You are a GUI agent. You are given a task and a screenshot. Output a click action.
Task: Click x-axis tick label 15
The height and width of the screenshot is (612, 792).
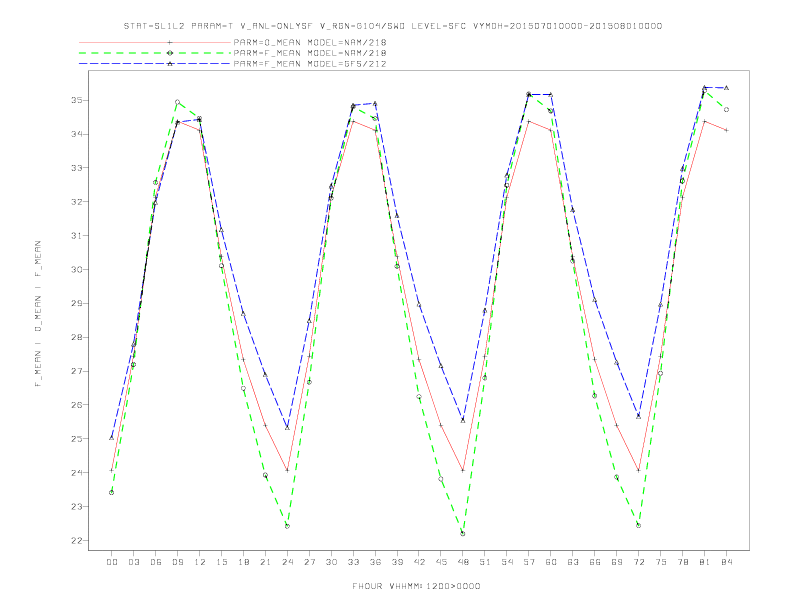point(221,562)
